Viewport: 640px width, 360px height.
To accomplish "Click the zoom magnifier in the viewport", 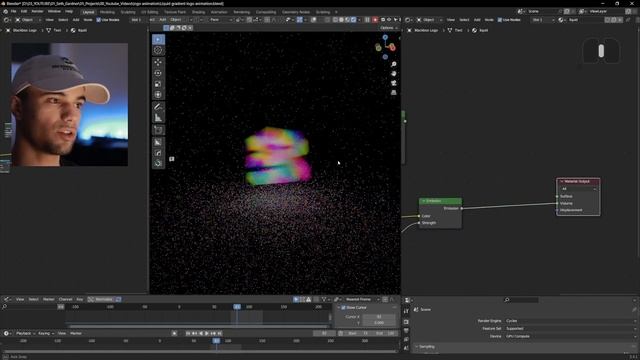I will click(x=393, y=64).
